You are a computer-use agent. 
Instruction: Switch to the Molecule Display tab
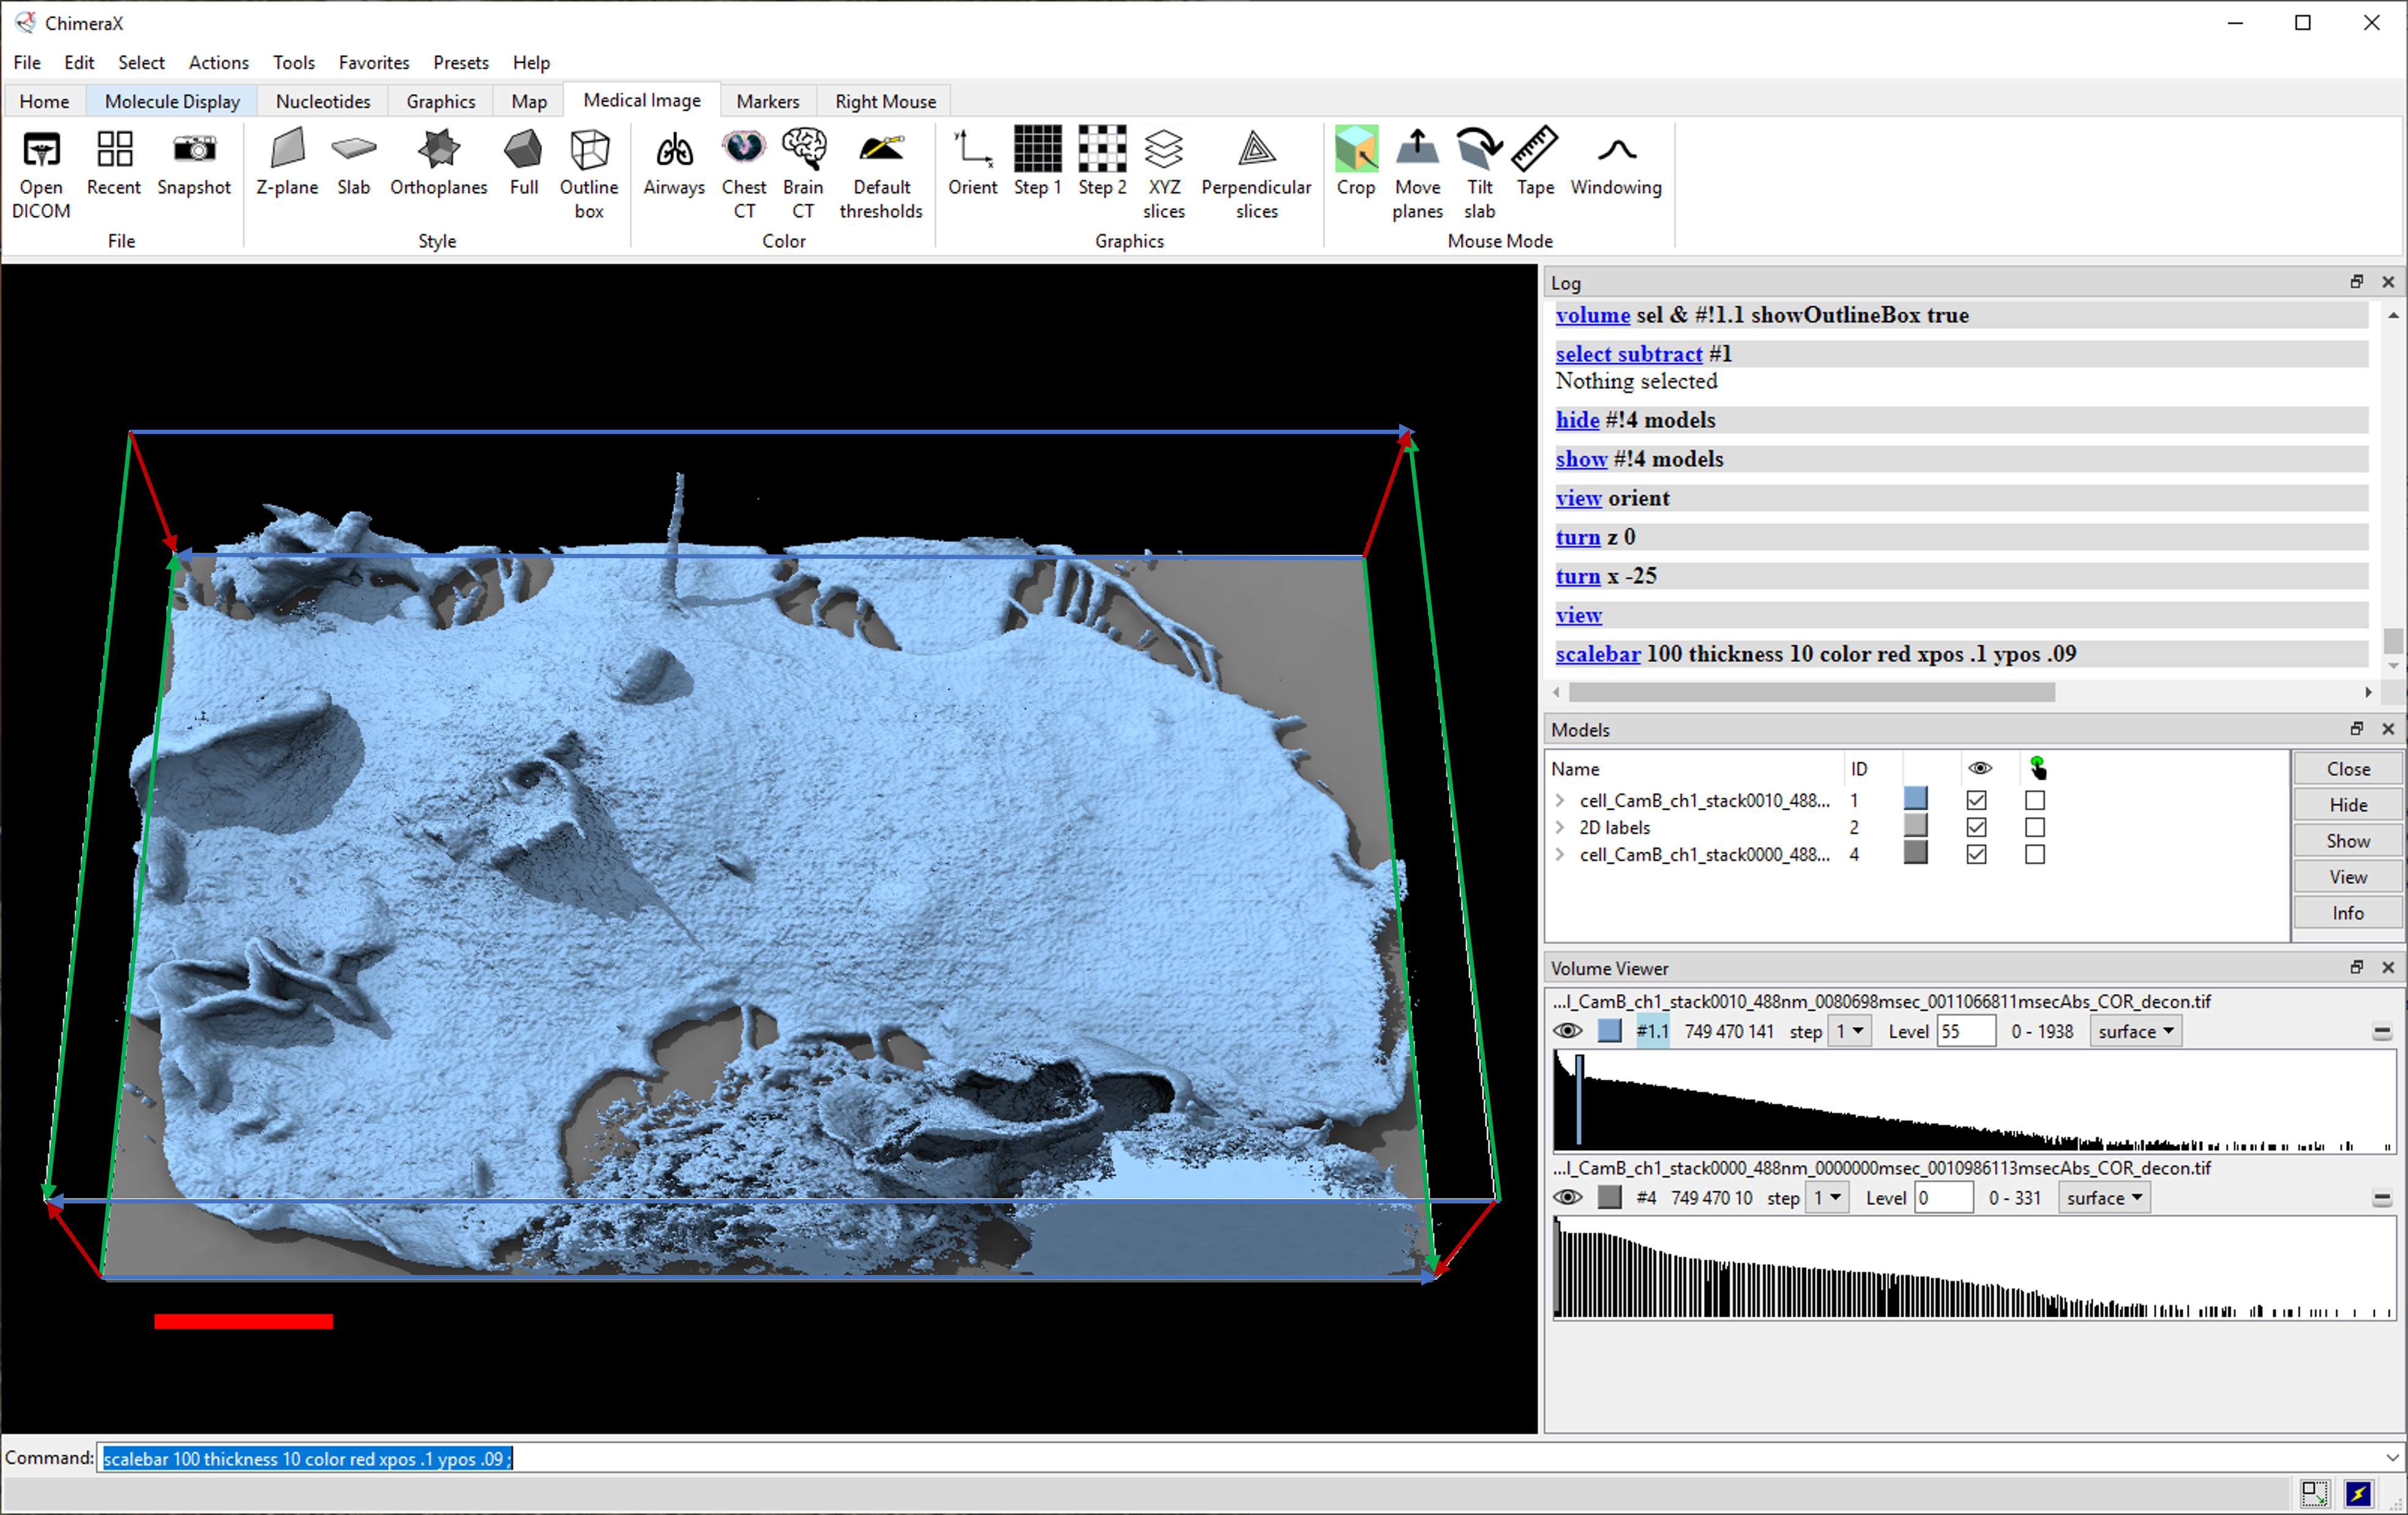pyautogui.click(x=172, y=101)
